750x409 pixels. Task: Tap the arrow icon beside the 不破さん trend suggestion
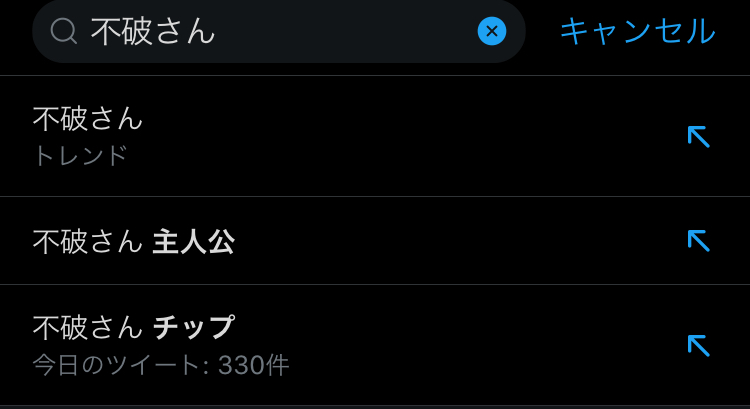(x=698, y=136)
